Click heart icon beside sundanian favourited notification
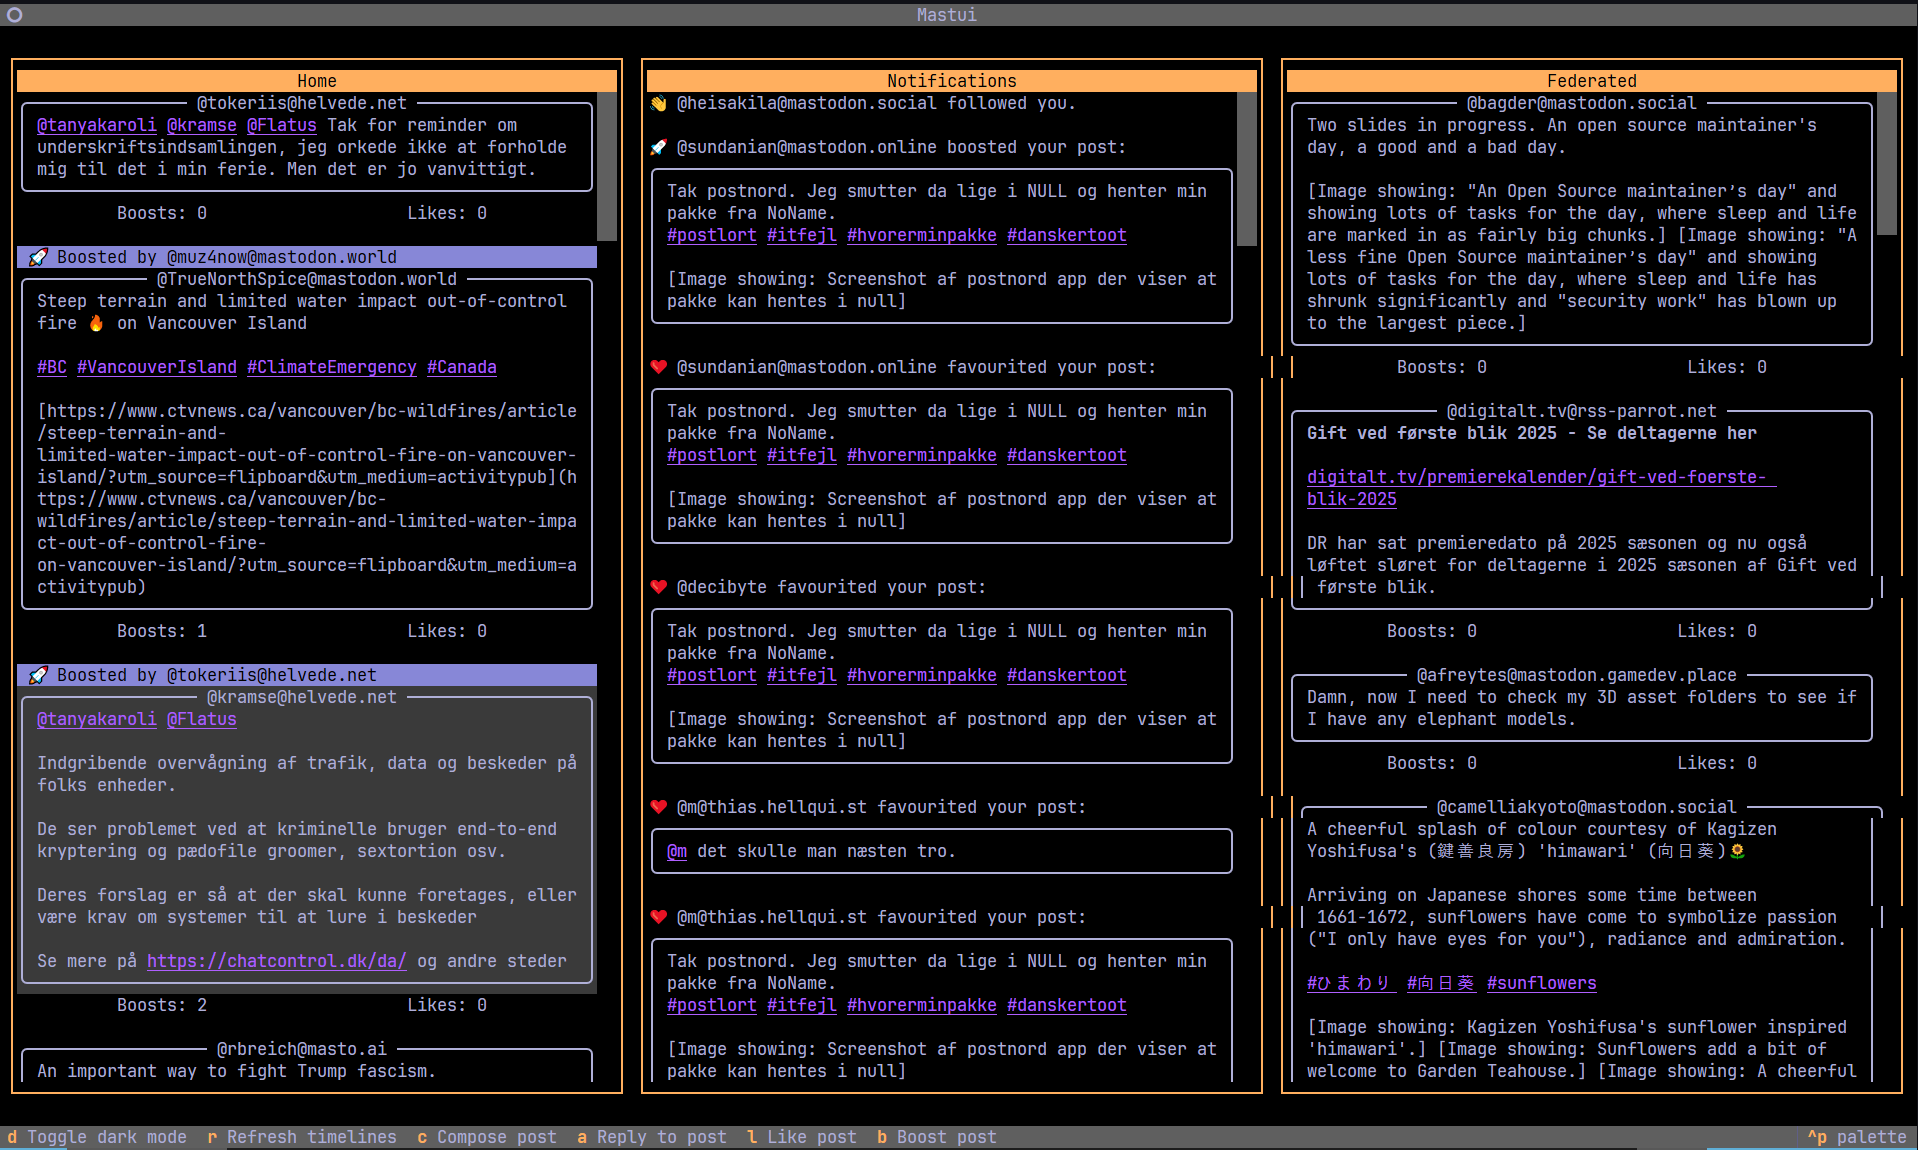Viewport: 1918px width, 1150px height. [x=658, y=367]
